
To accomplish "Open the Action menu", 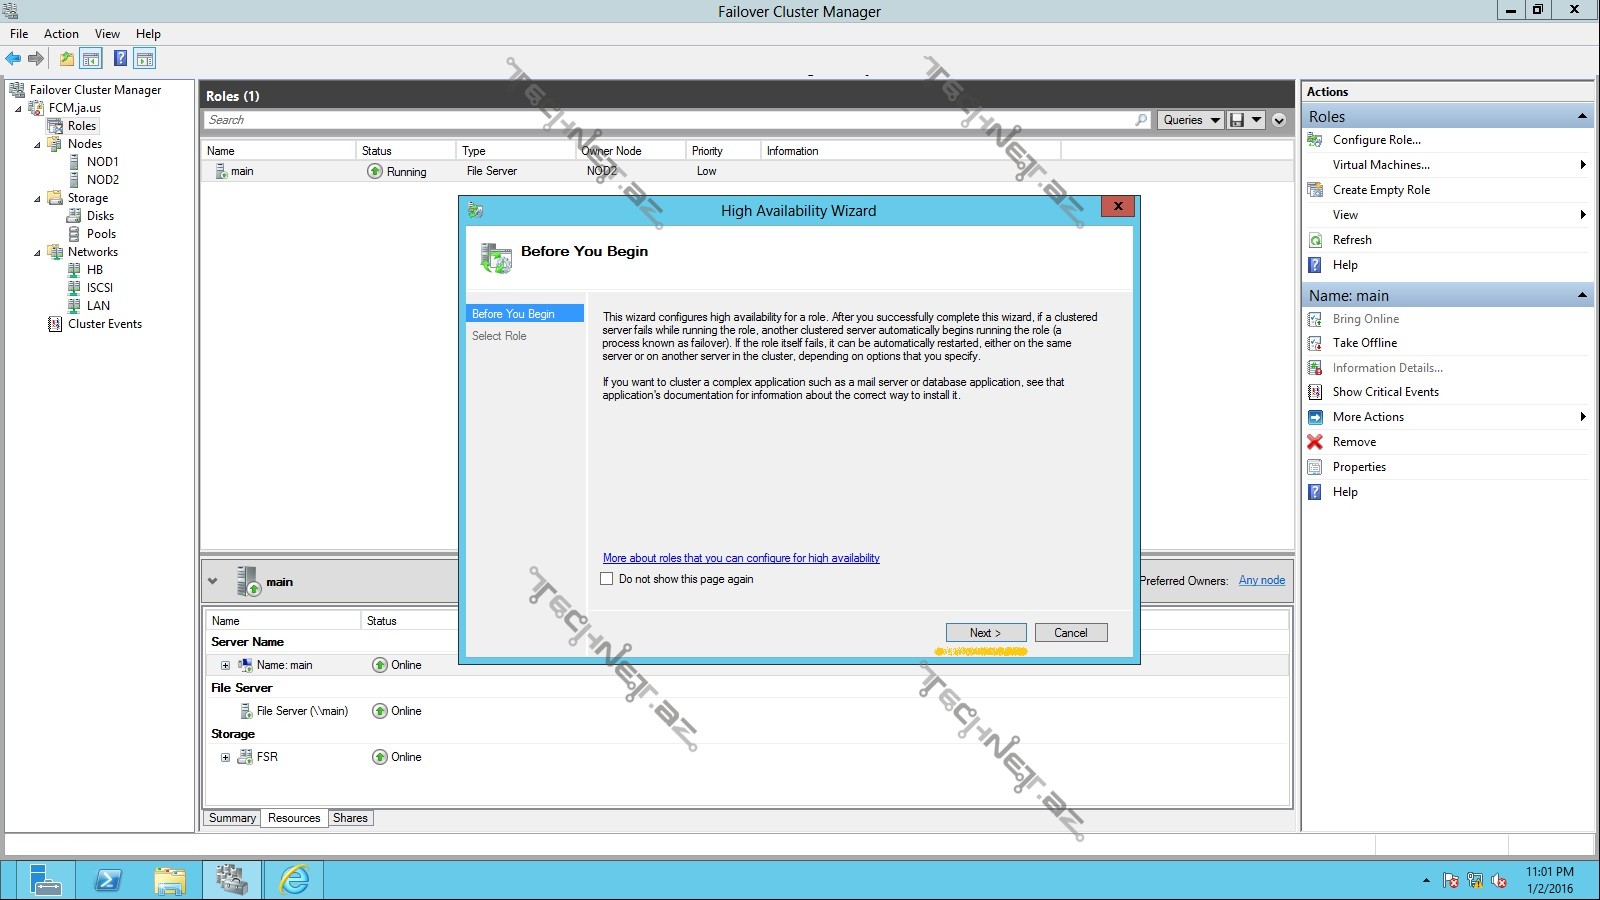I will (61, 34).
